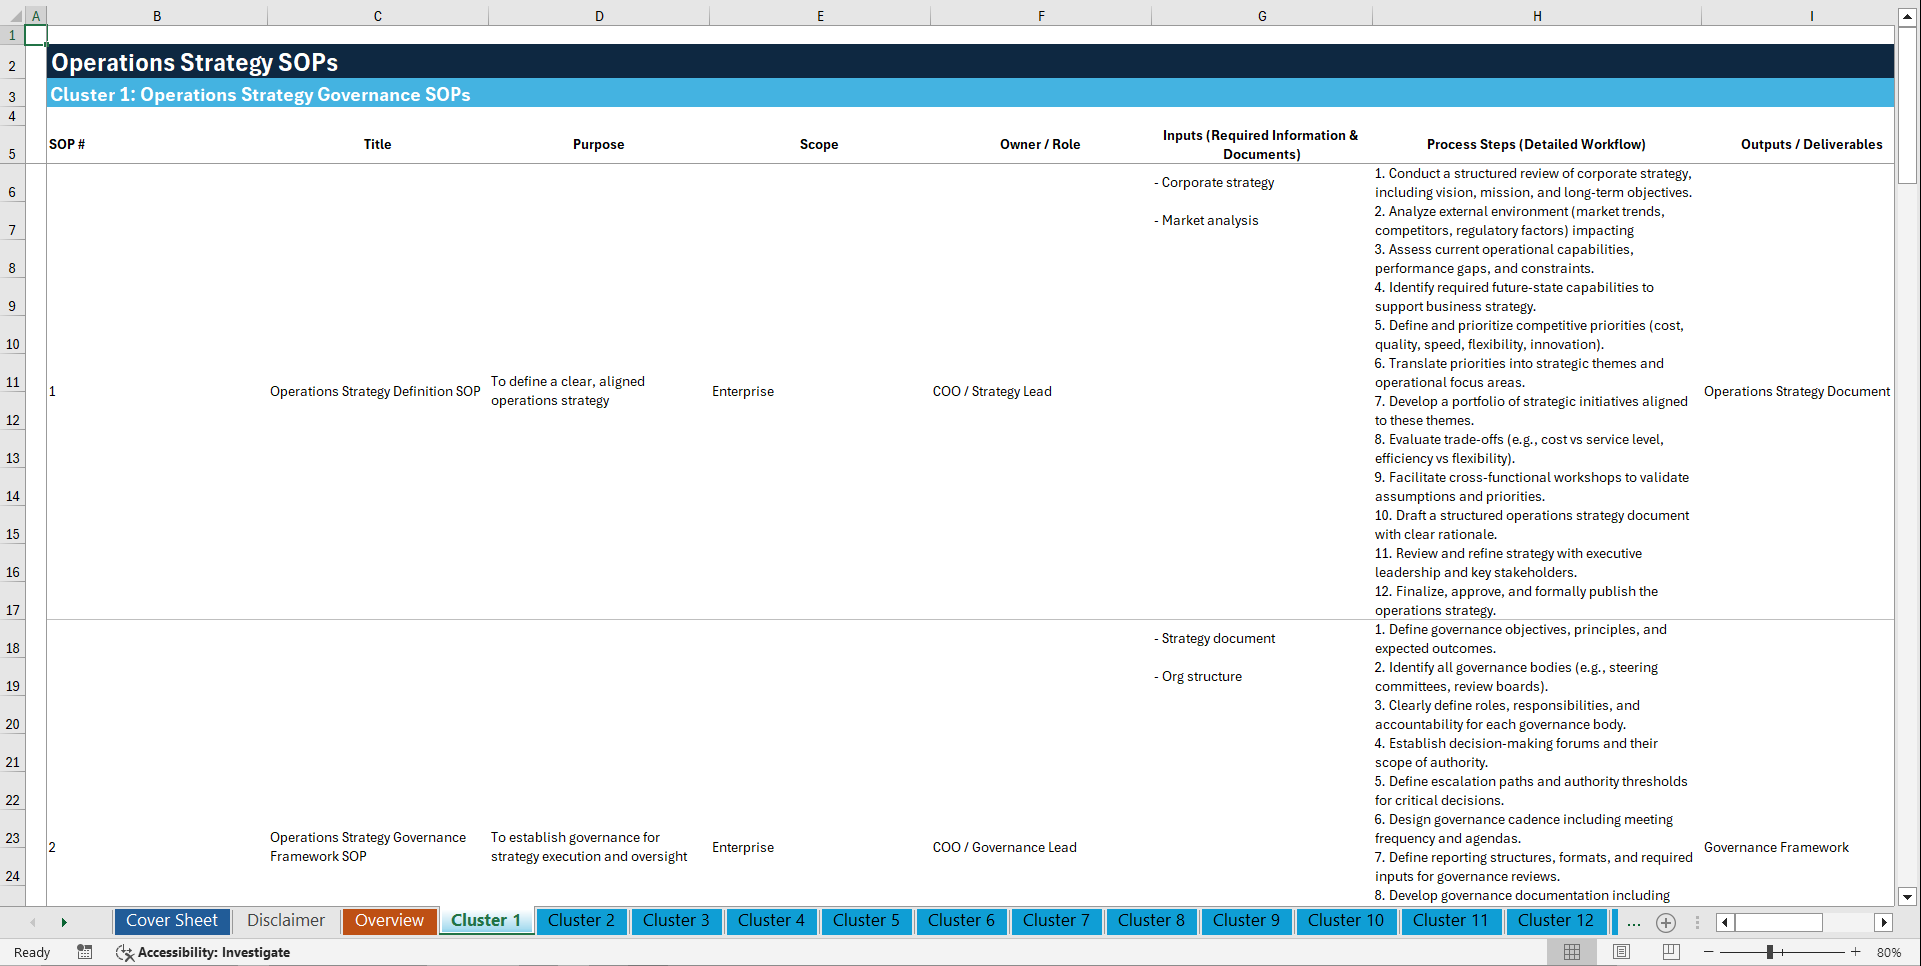Switch to Page Layout view
This screenshot has height=966, width=1921.
[x=1621, y=952]
